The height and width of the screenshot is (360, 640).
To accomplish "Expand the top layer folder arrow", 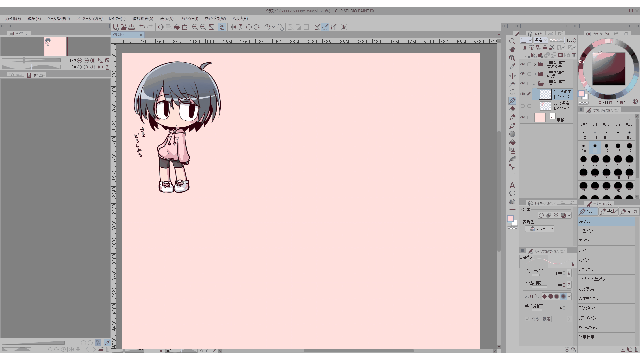I will click(x=535, y=64).
